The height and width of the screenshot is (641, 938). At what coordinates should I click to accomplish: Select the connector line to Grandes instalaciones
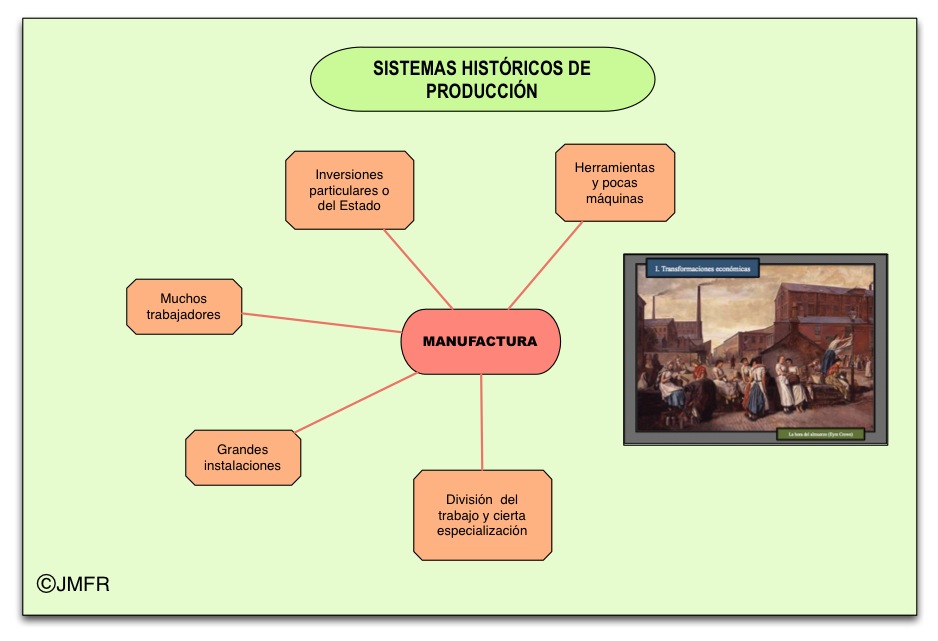click(x=355, y=403)
